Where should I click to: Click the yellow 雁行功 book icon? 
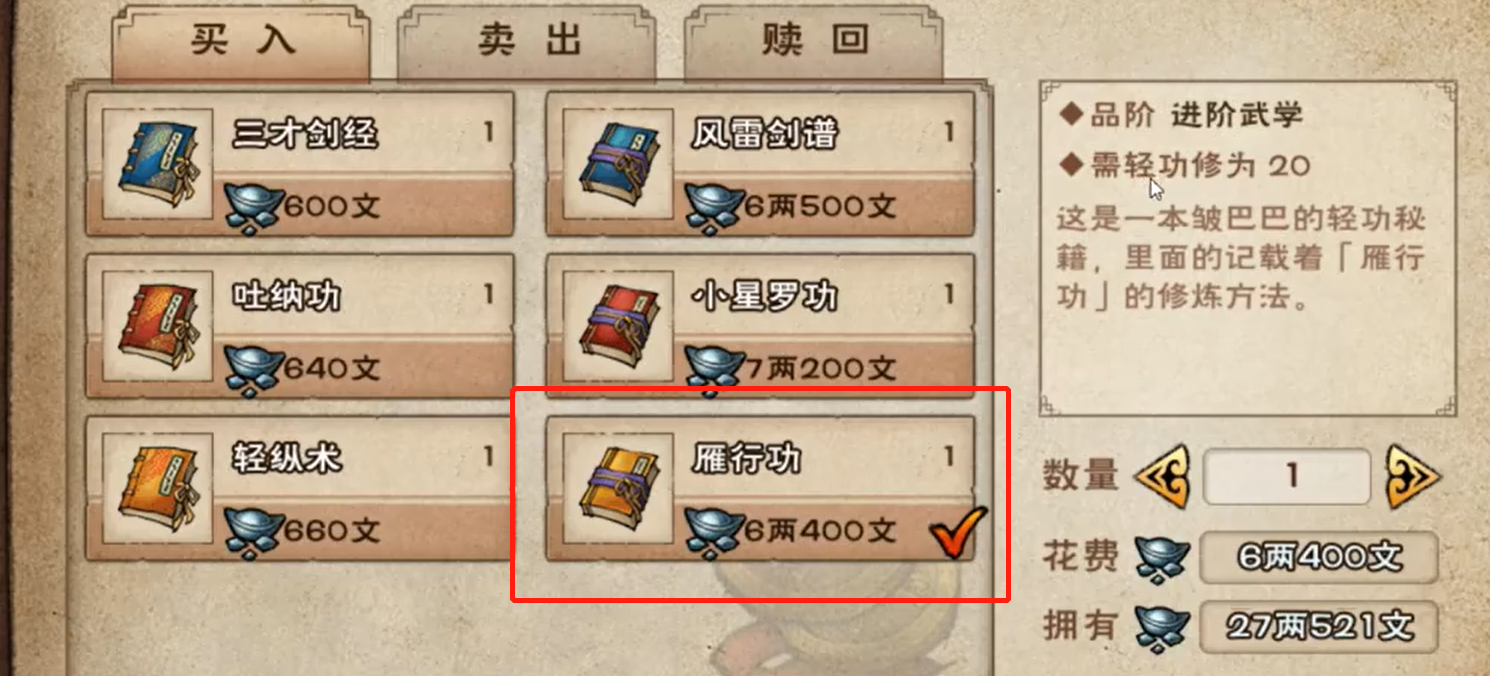tap(618, 488)
